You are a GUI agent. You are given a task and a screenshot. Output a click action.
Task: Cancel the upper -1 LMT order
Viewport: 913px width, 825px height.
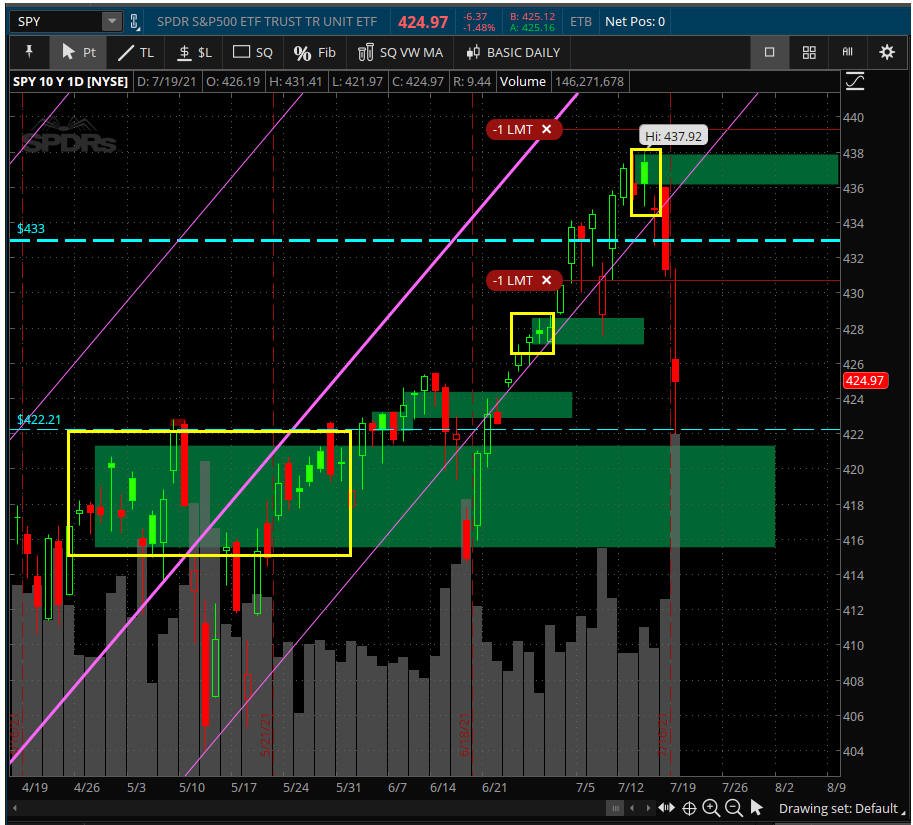tap(546, 129)
